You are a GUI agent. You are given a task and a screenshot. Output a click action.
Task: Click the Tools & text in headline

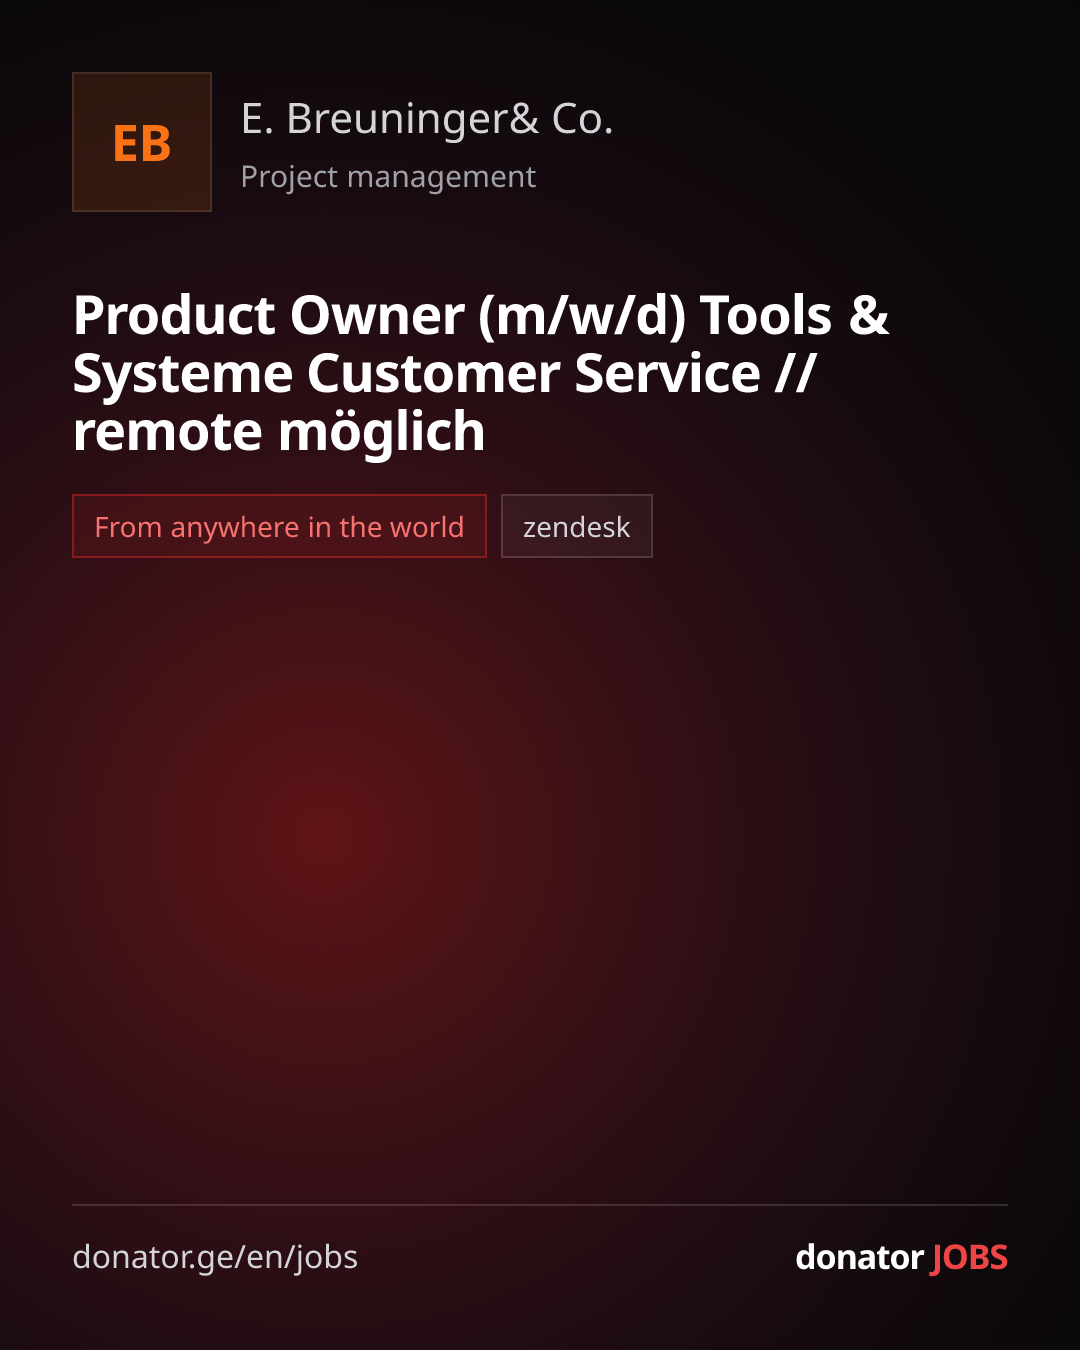click(794, 316)
